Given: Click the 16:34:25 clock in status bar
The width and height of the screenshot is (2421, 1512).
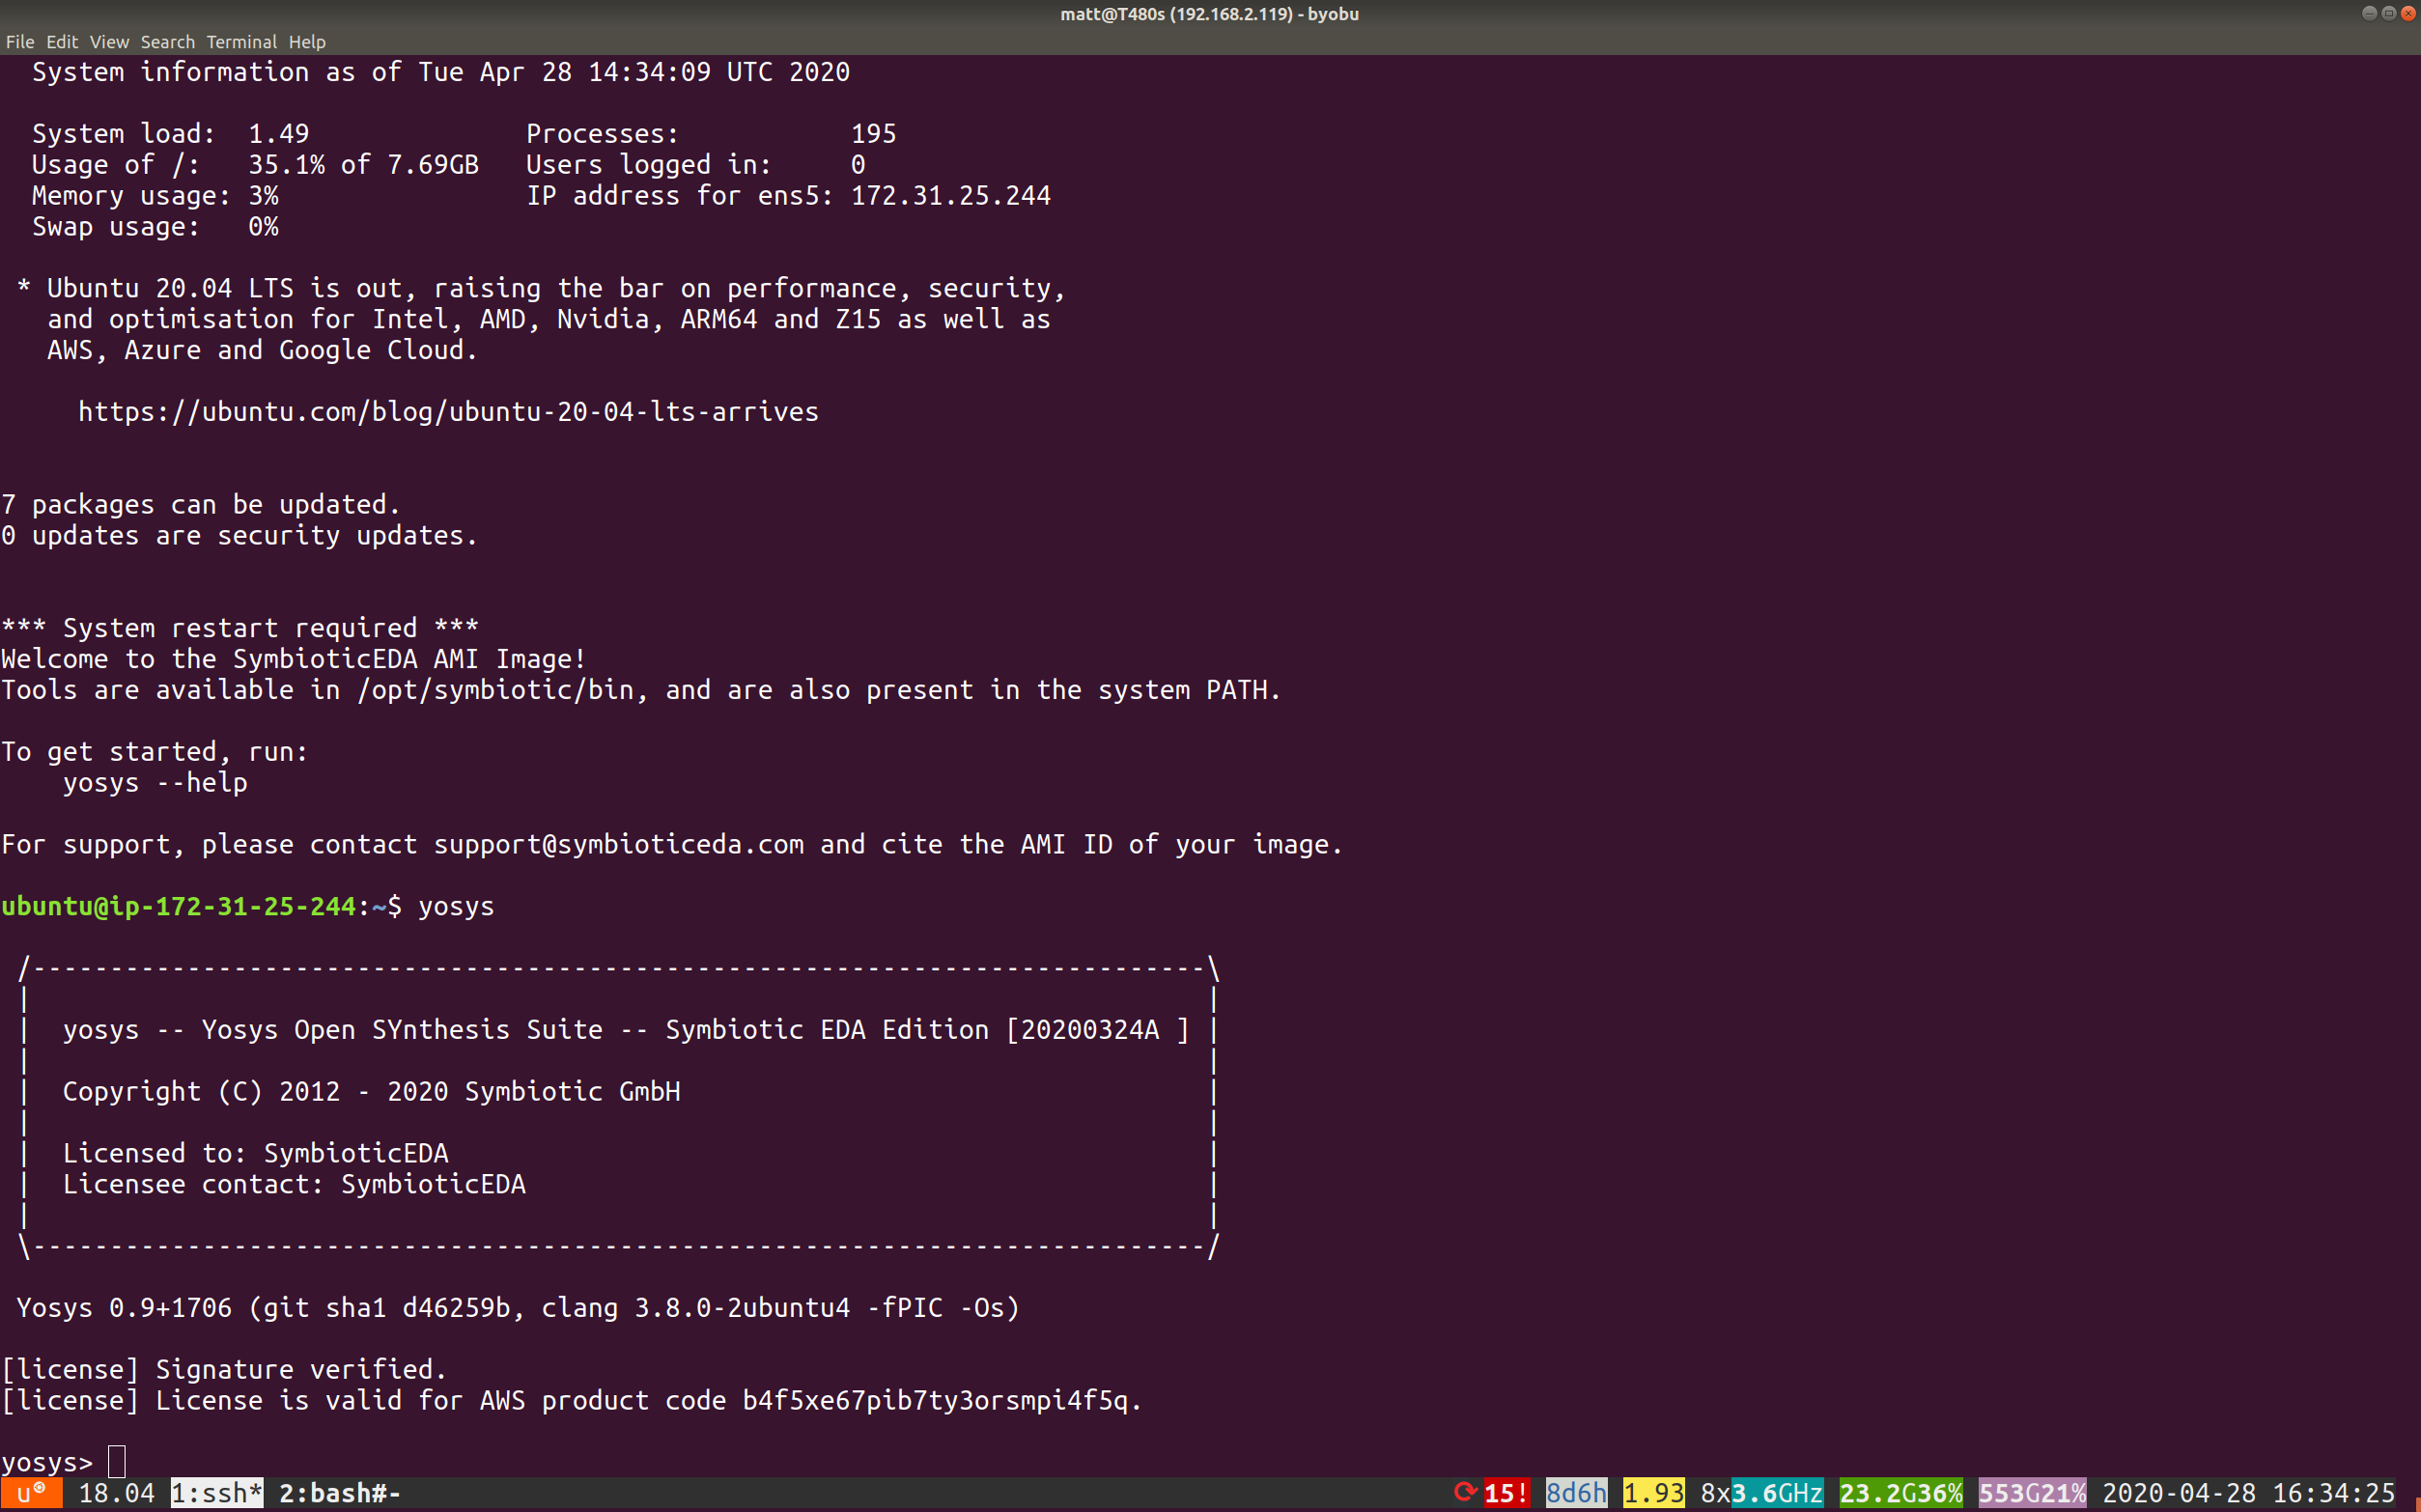Looking at the screenshot, I should coord(2334,1493).
